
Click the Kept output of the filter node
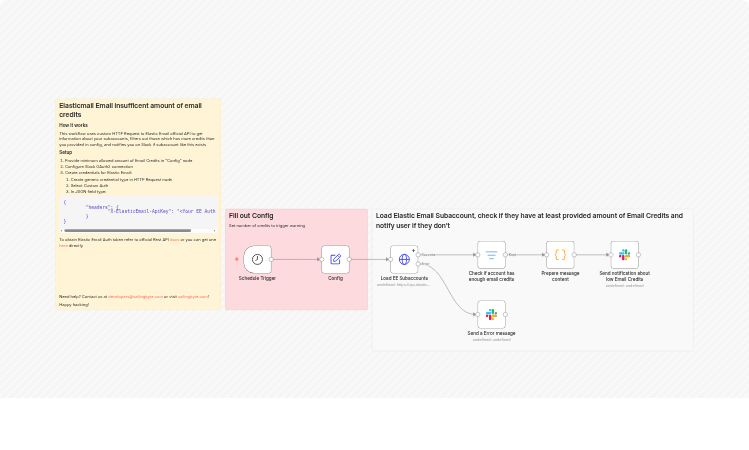[505, 255]
